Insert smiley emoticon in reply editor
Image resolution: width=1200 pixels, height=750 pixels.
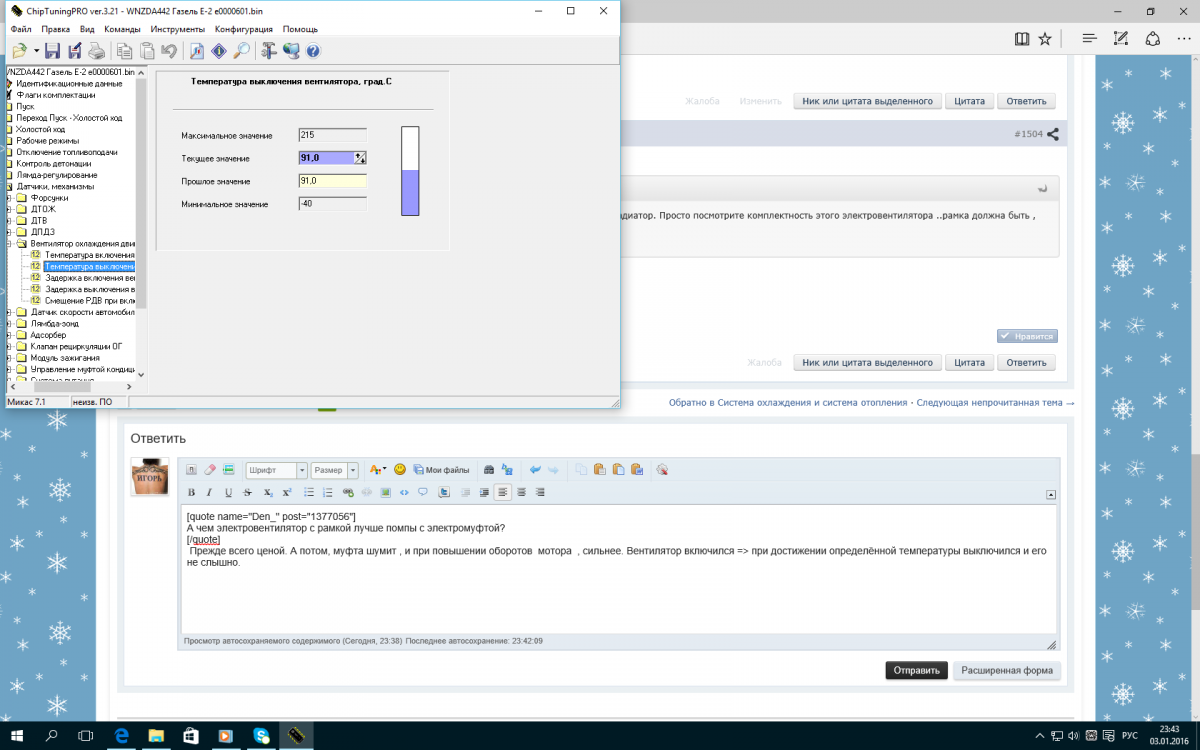(400, 469)
